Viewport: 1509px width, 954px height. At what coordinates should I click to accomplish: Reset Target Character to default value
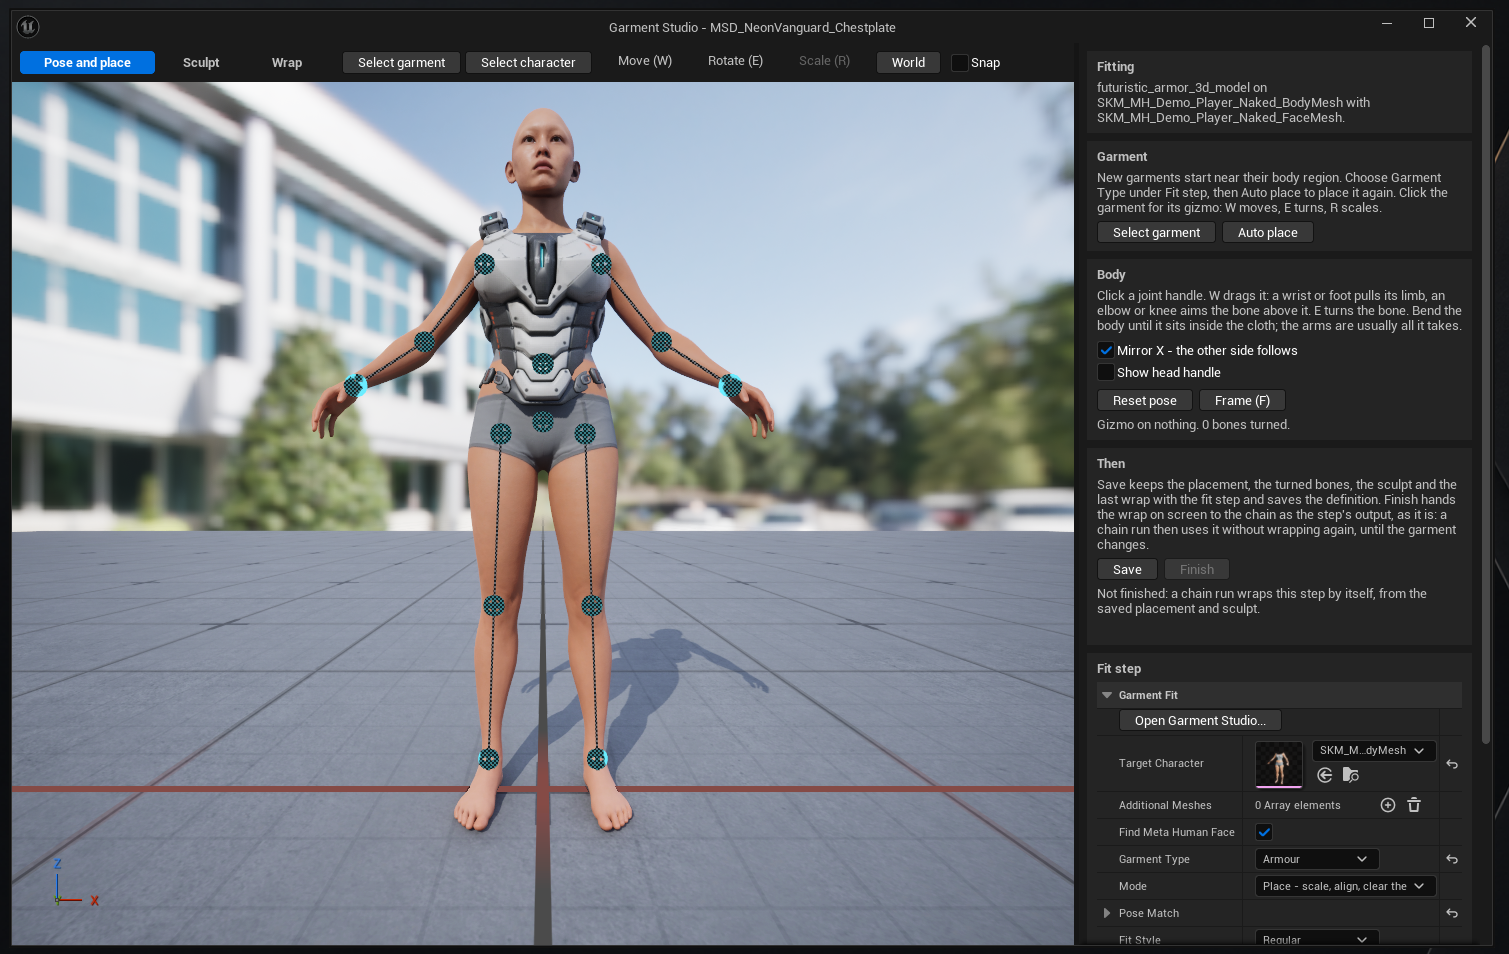point(1452,764)
